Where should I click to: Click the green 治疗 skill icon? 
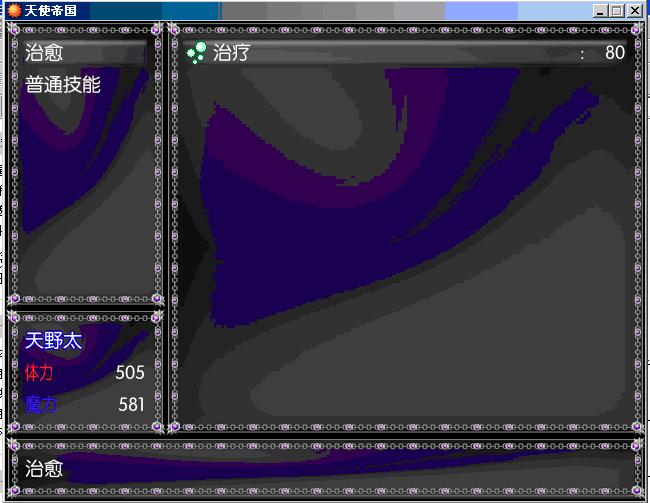pyautogui.click(x=196, y=53)
